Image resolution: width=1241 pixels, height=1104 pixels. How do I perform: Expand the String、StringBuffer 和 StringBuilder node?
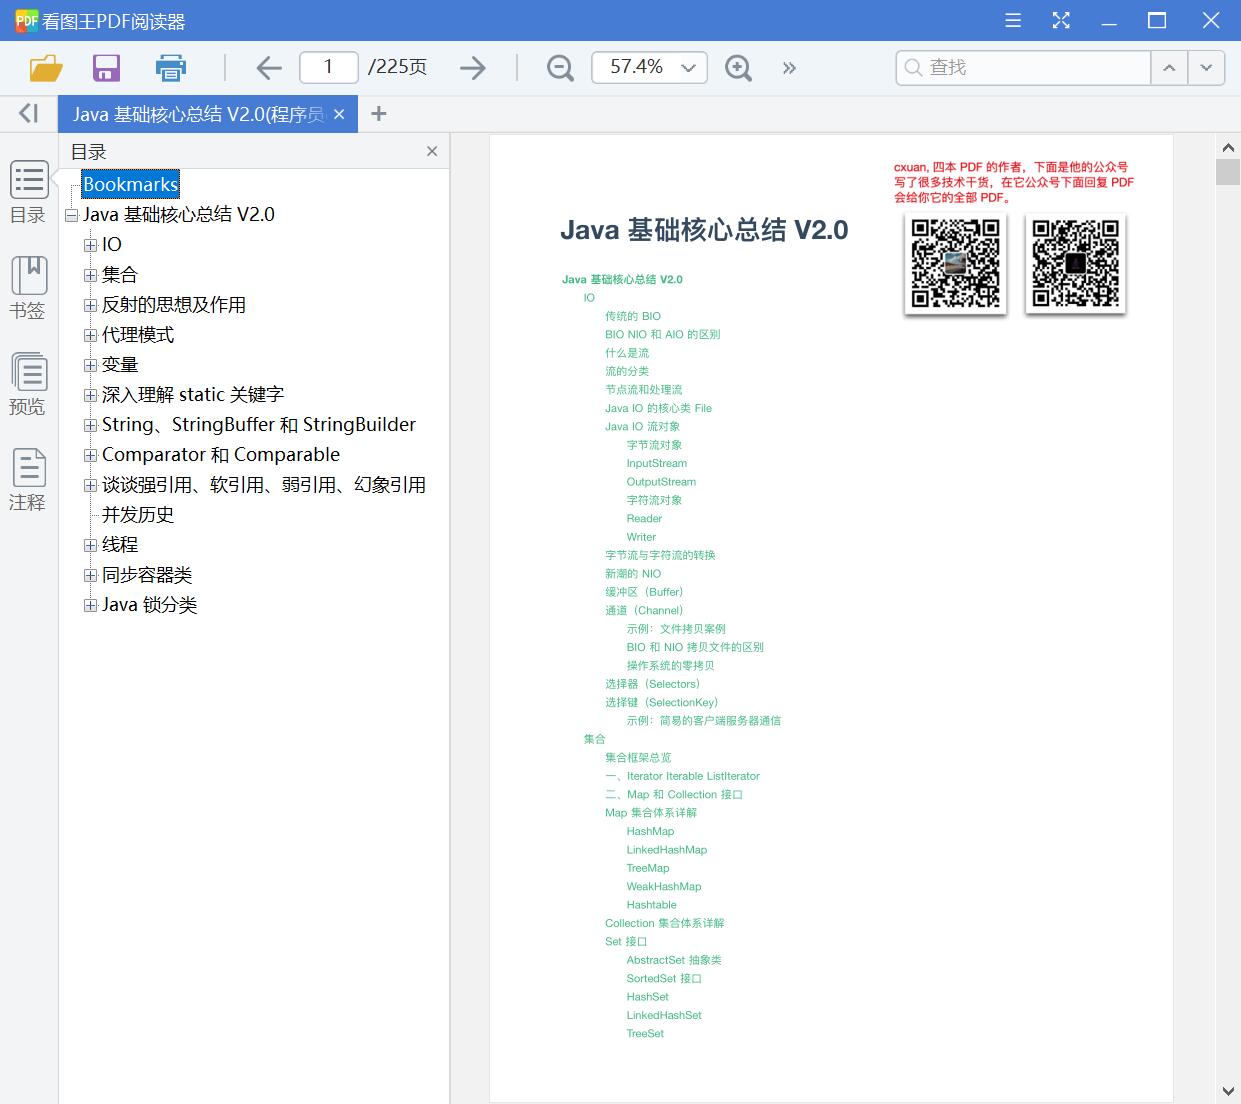pyautogui.click(x=90, y=425)
